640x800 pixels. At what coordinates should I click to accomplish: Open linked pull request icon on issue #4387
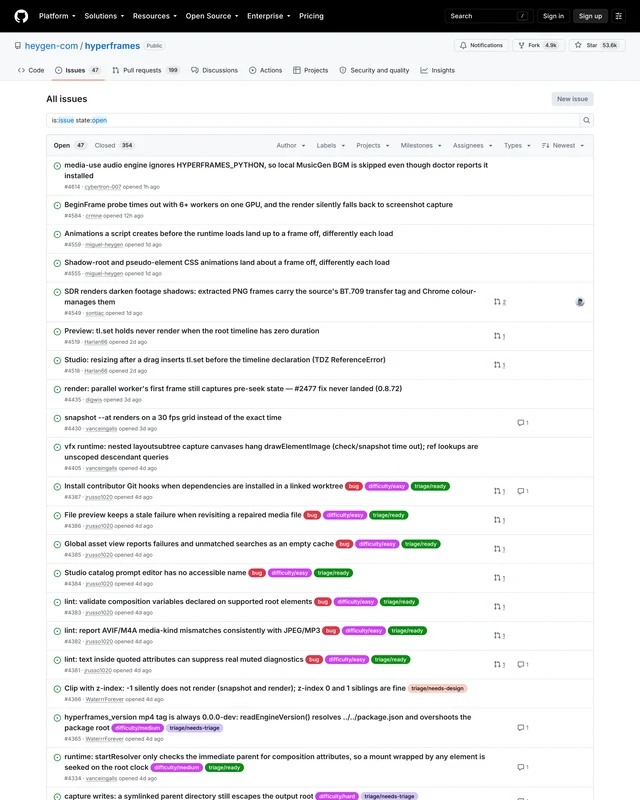click(500, 491)
